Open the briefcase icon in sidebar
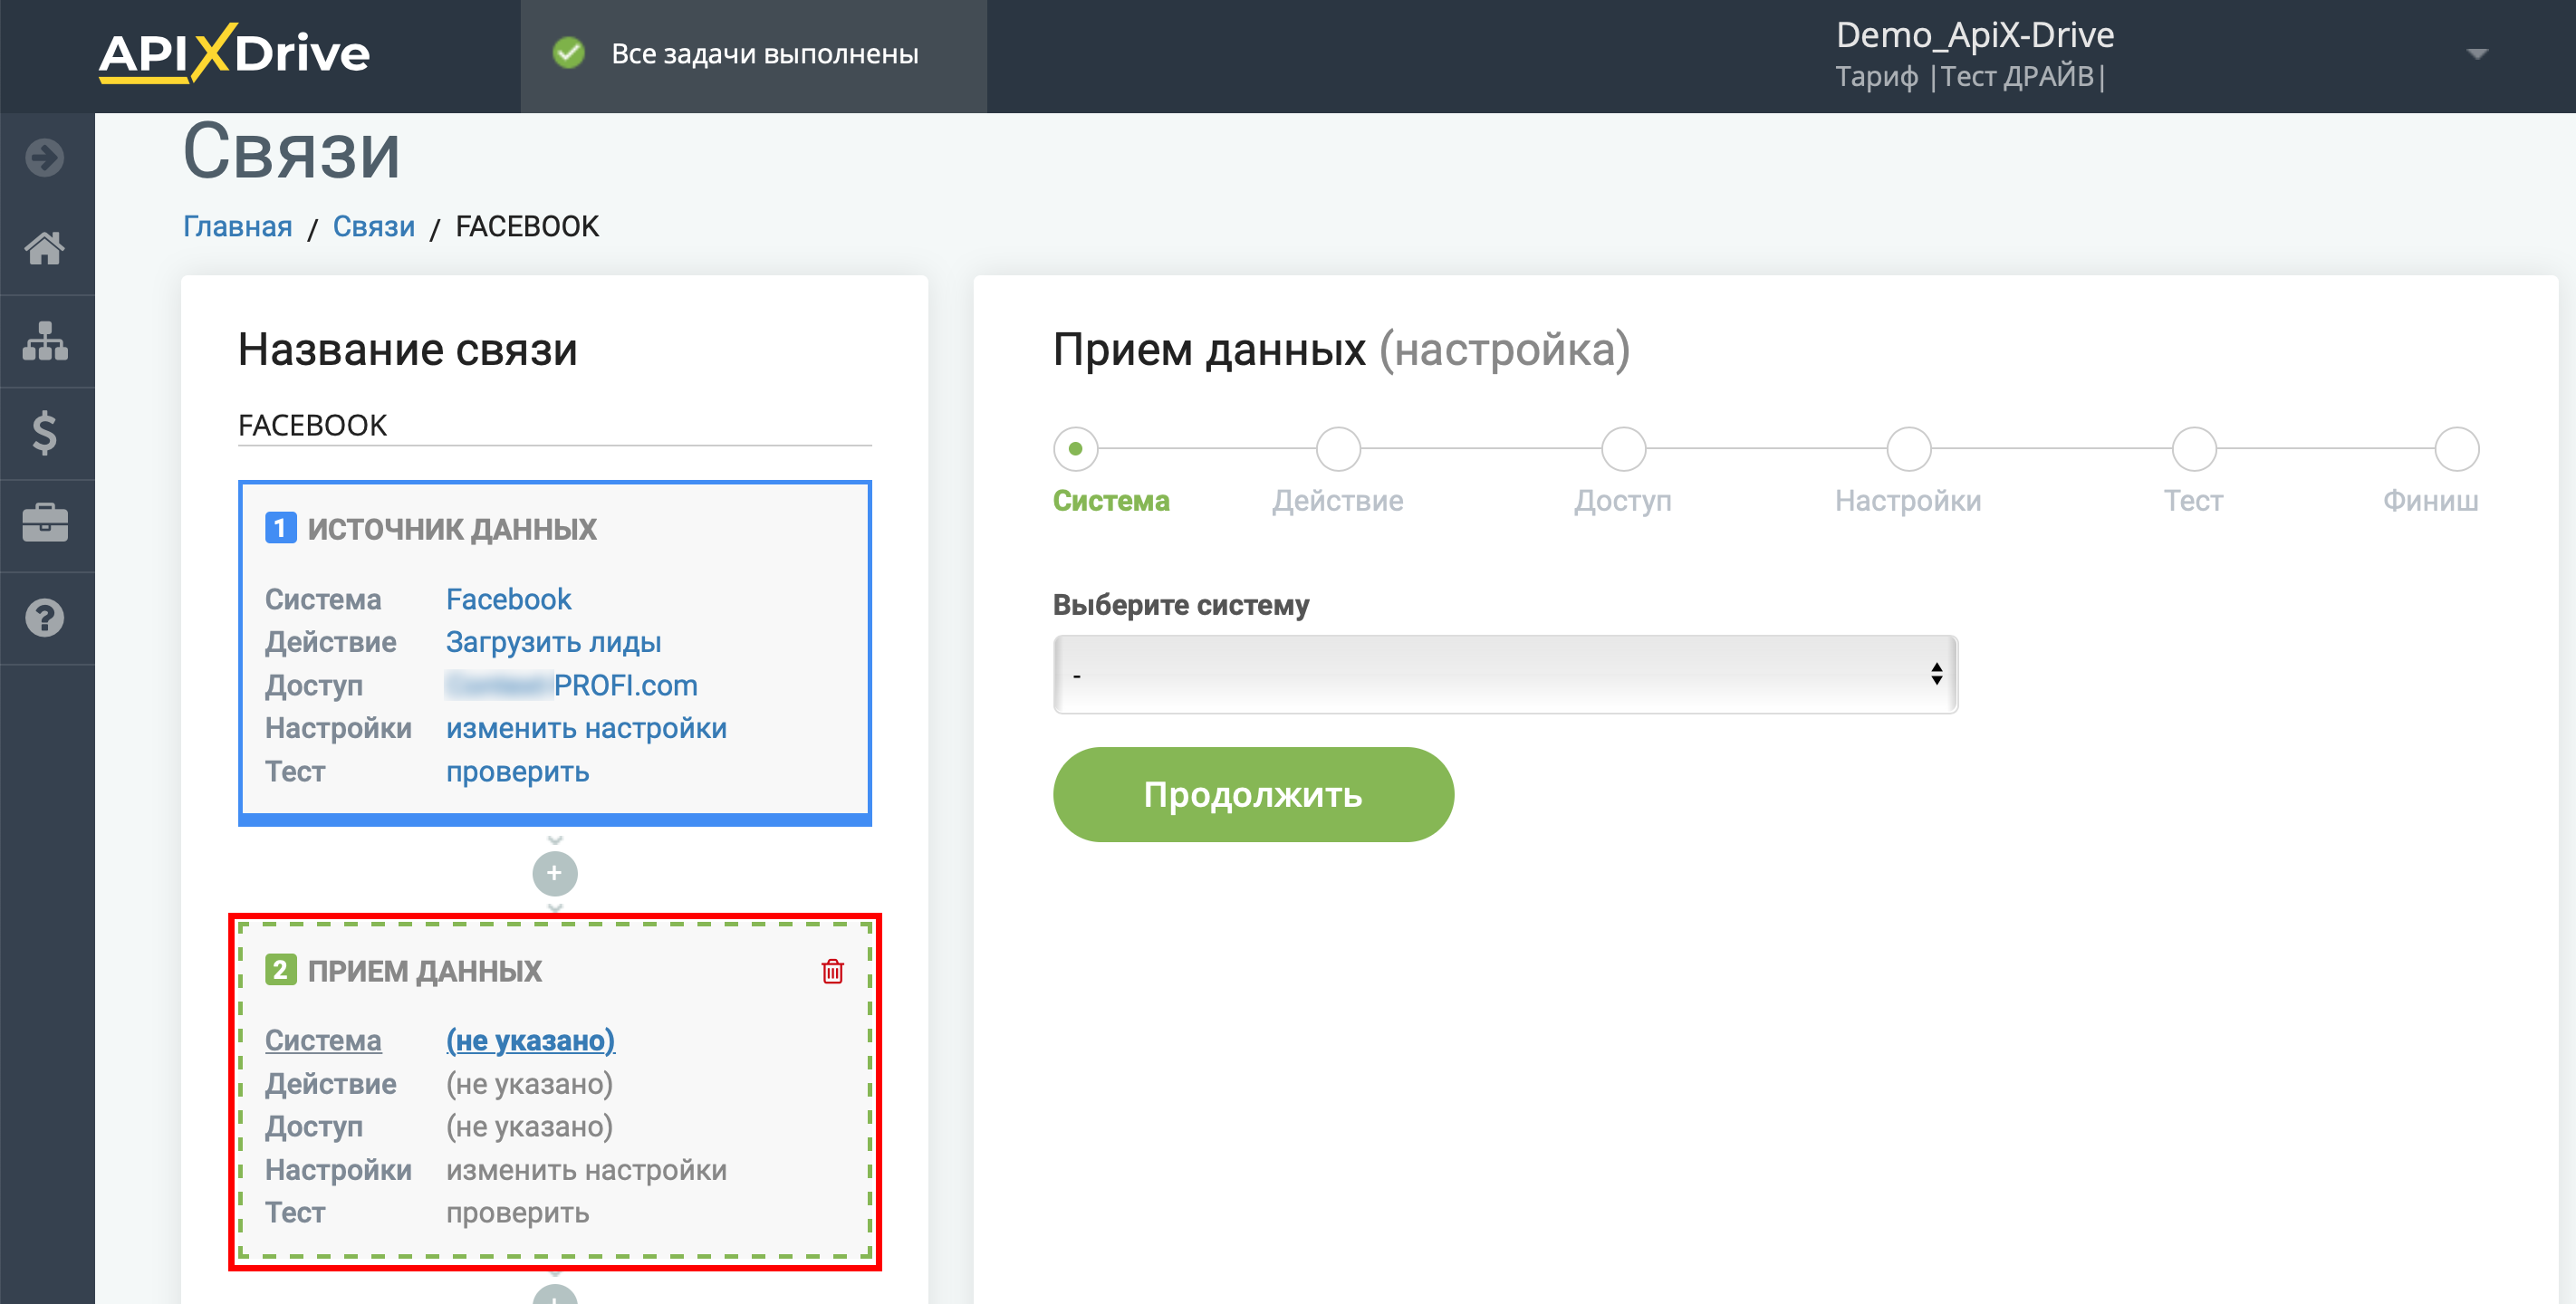The image size is (2576, 1304). coord(45,523)
